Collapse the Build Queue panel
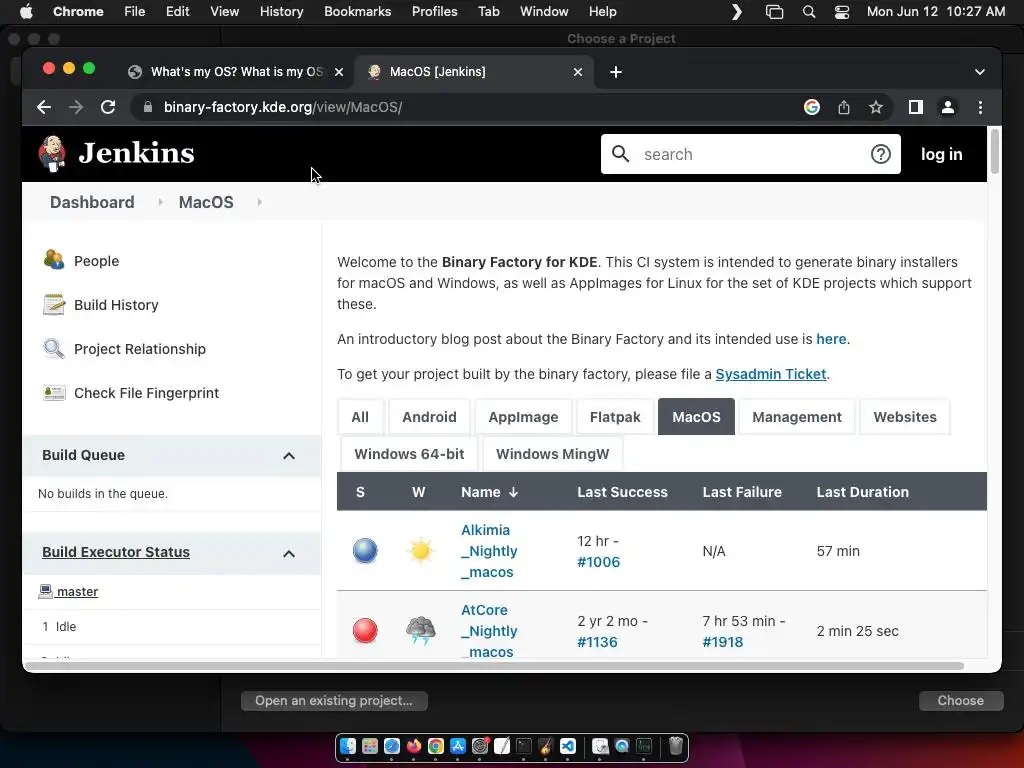The height and width of the screenshot is (768, 1024). (289, 456)
